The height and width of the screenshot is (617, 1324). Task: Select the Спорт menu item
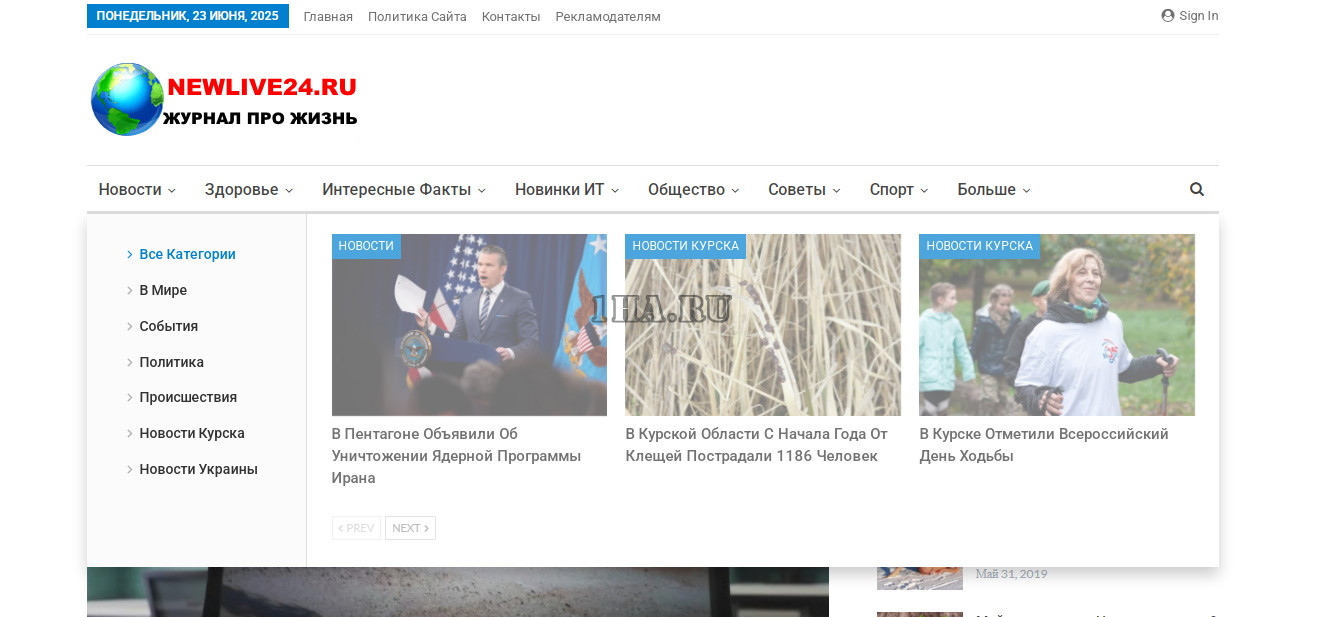pos(898,190)
